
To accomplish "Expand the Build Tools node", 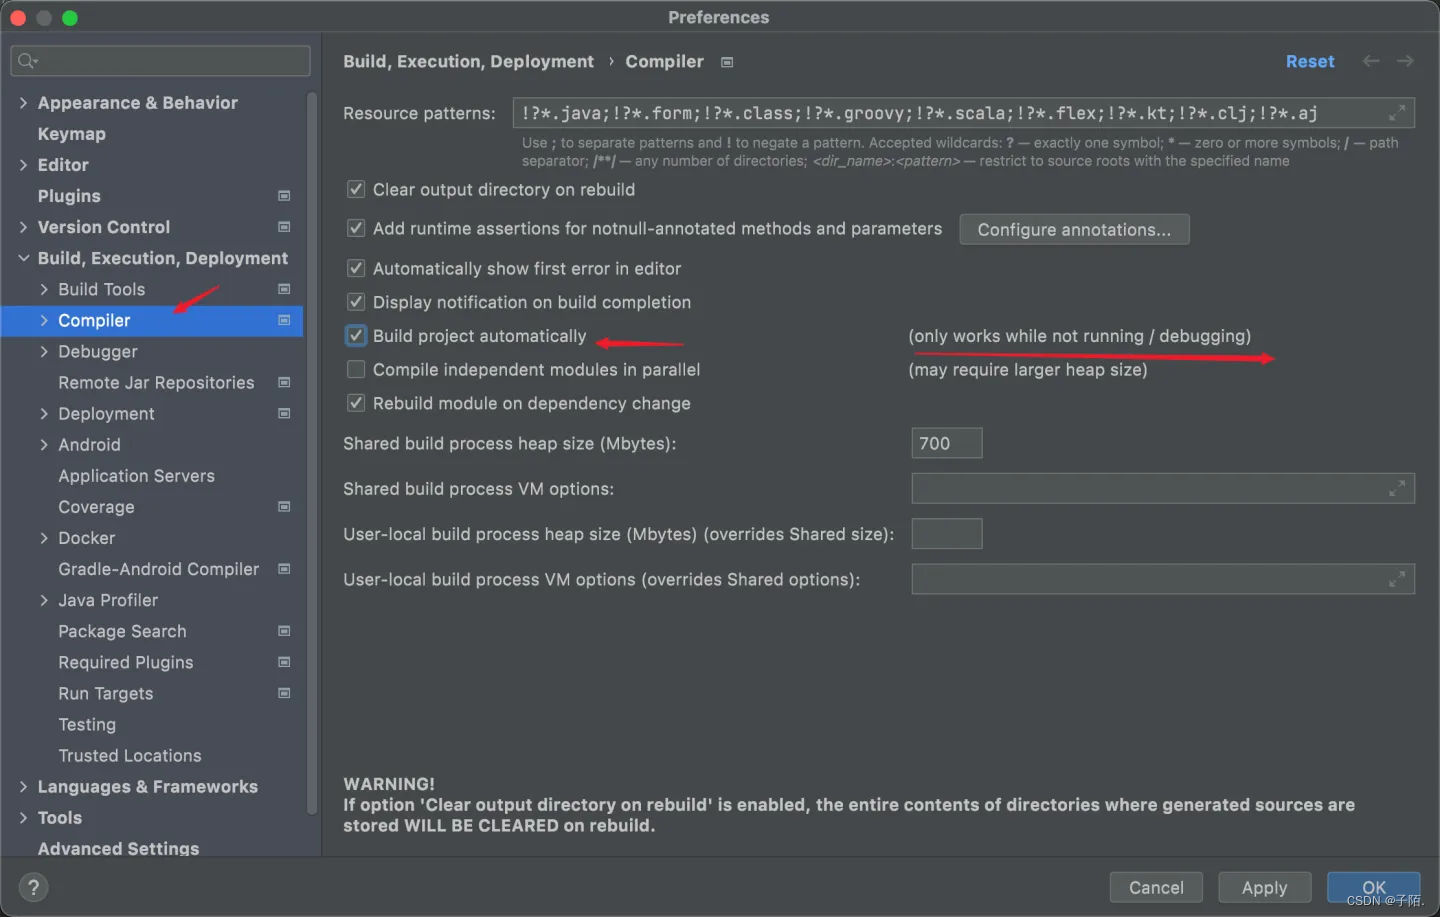I will click(x=44, y=289).
